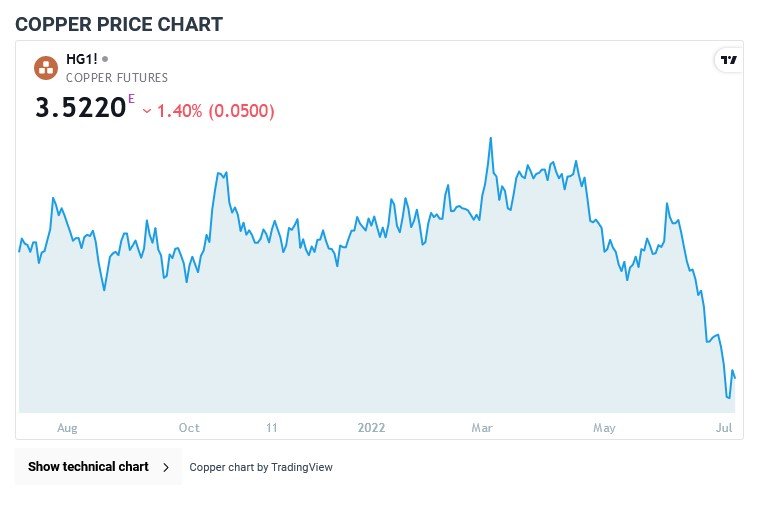Click the 3.5220 last price value
Image resolution: width=759 pixels, height=509 pixels.
point(80,108)
